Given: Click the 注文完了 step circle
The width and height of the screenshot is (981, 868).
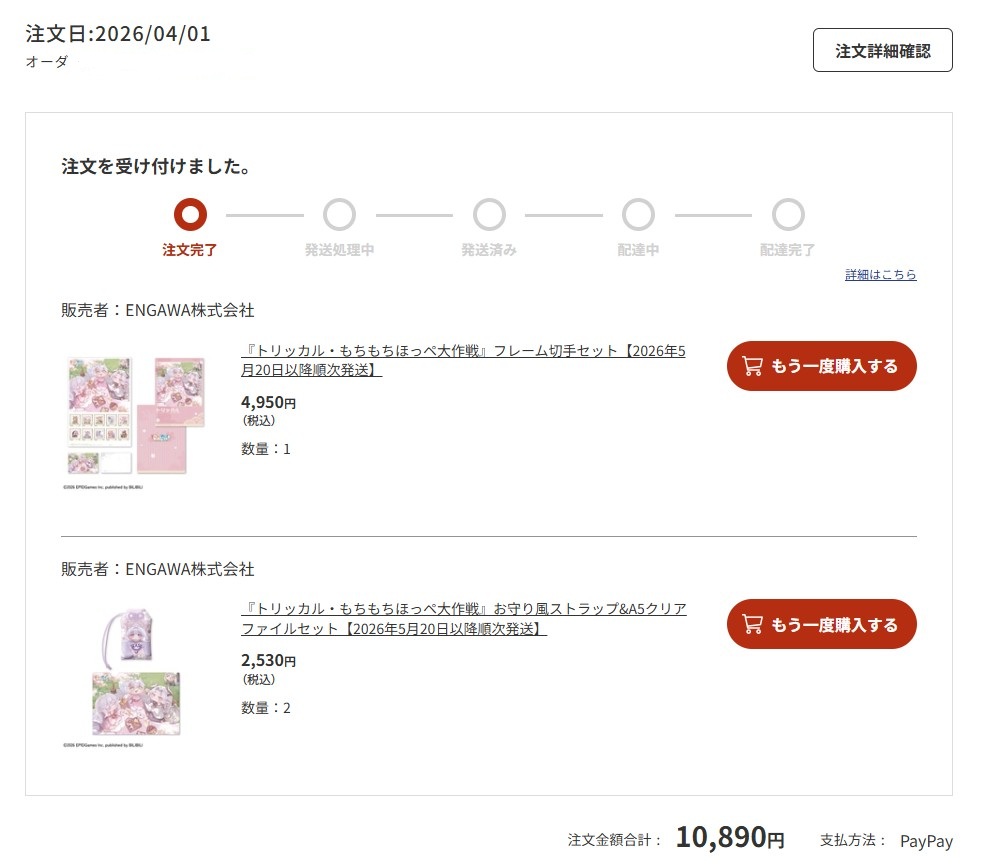Looking at the screenshot, I should coord(190,214).
